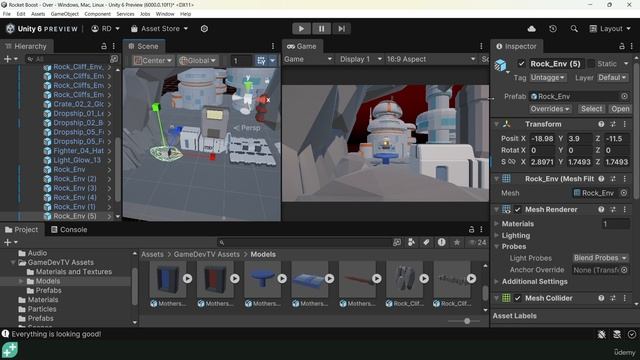Collapse the GameDevTV Assets folder
The width and height of the screenshot is (640, 360).
(13, 262)
